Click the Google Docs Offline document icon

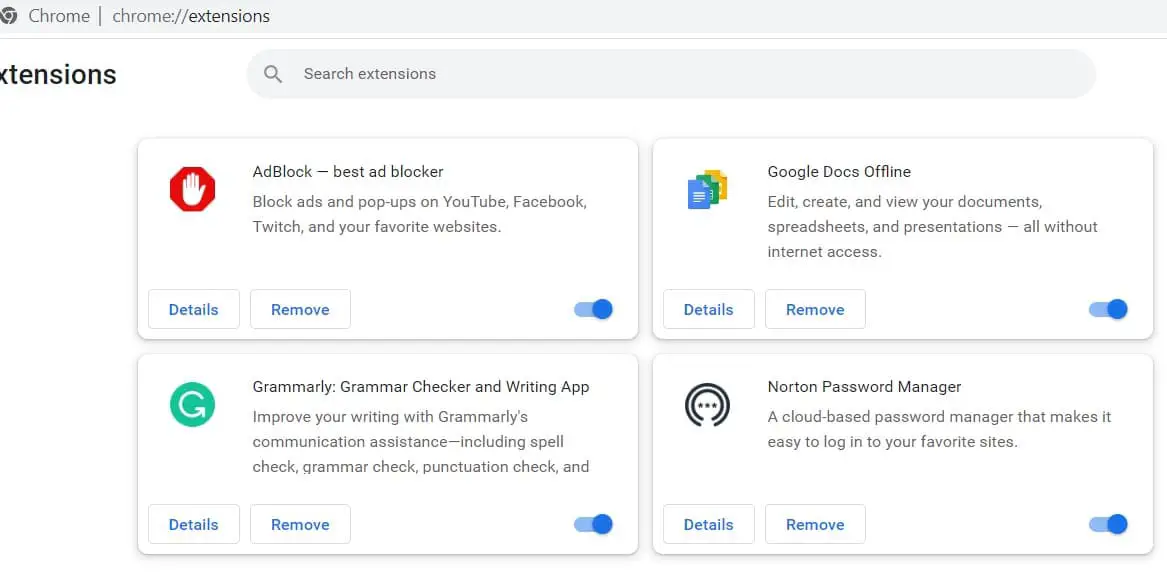[707, 189]
